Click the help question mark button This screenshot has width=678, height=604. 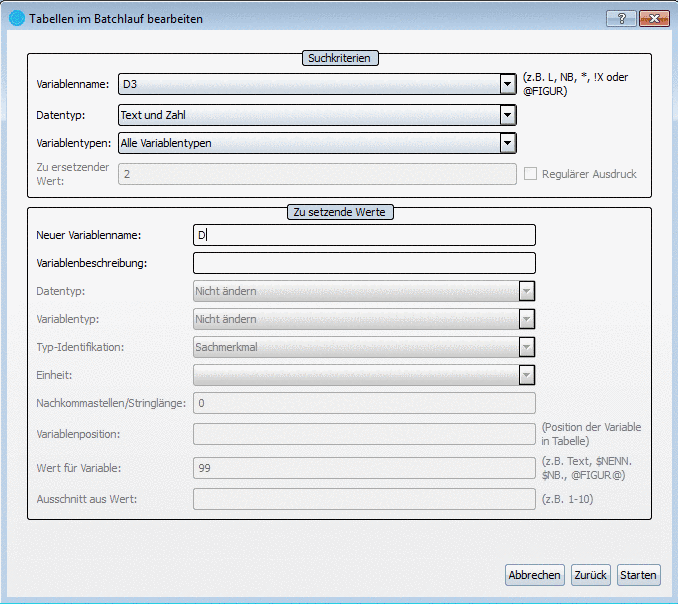click(621, 19)
